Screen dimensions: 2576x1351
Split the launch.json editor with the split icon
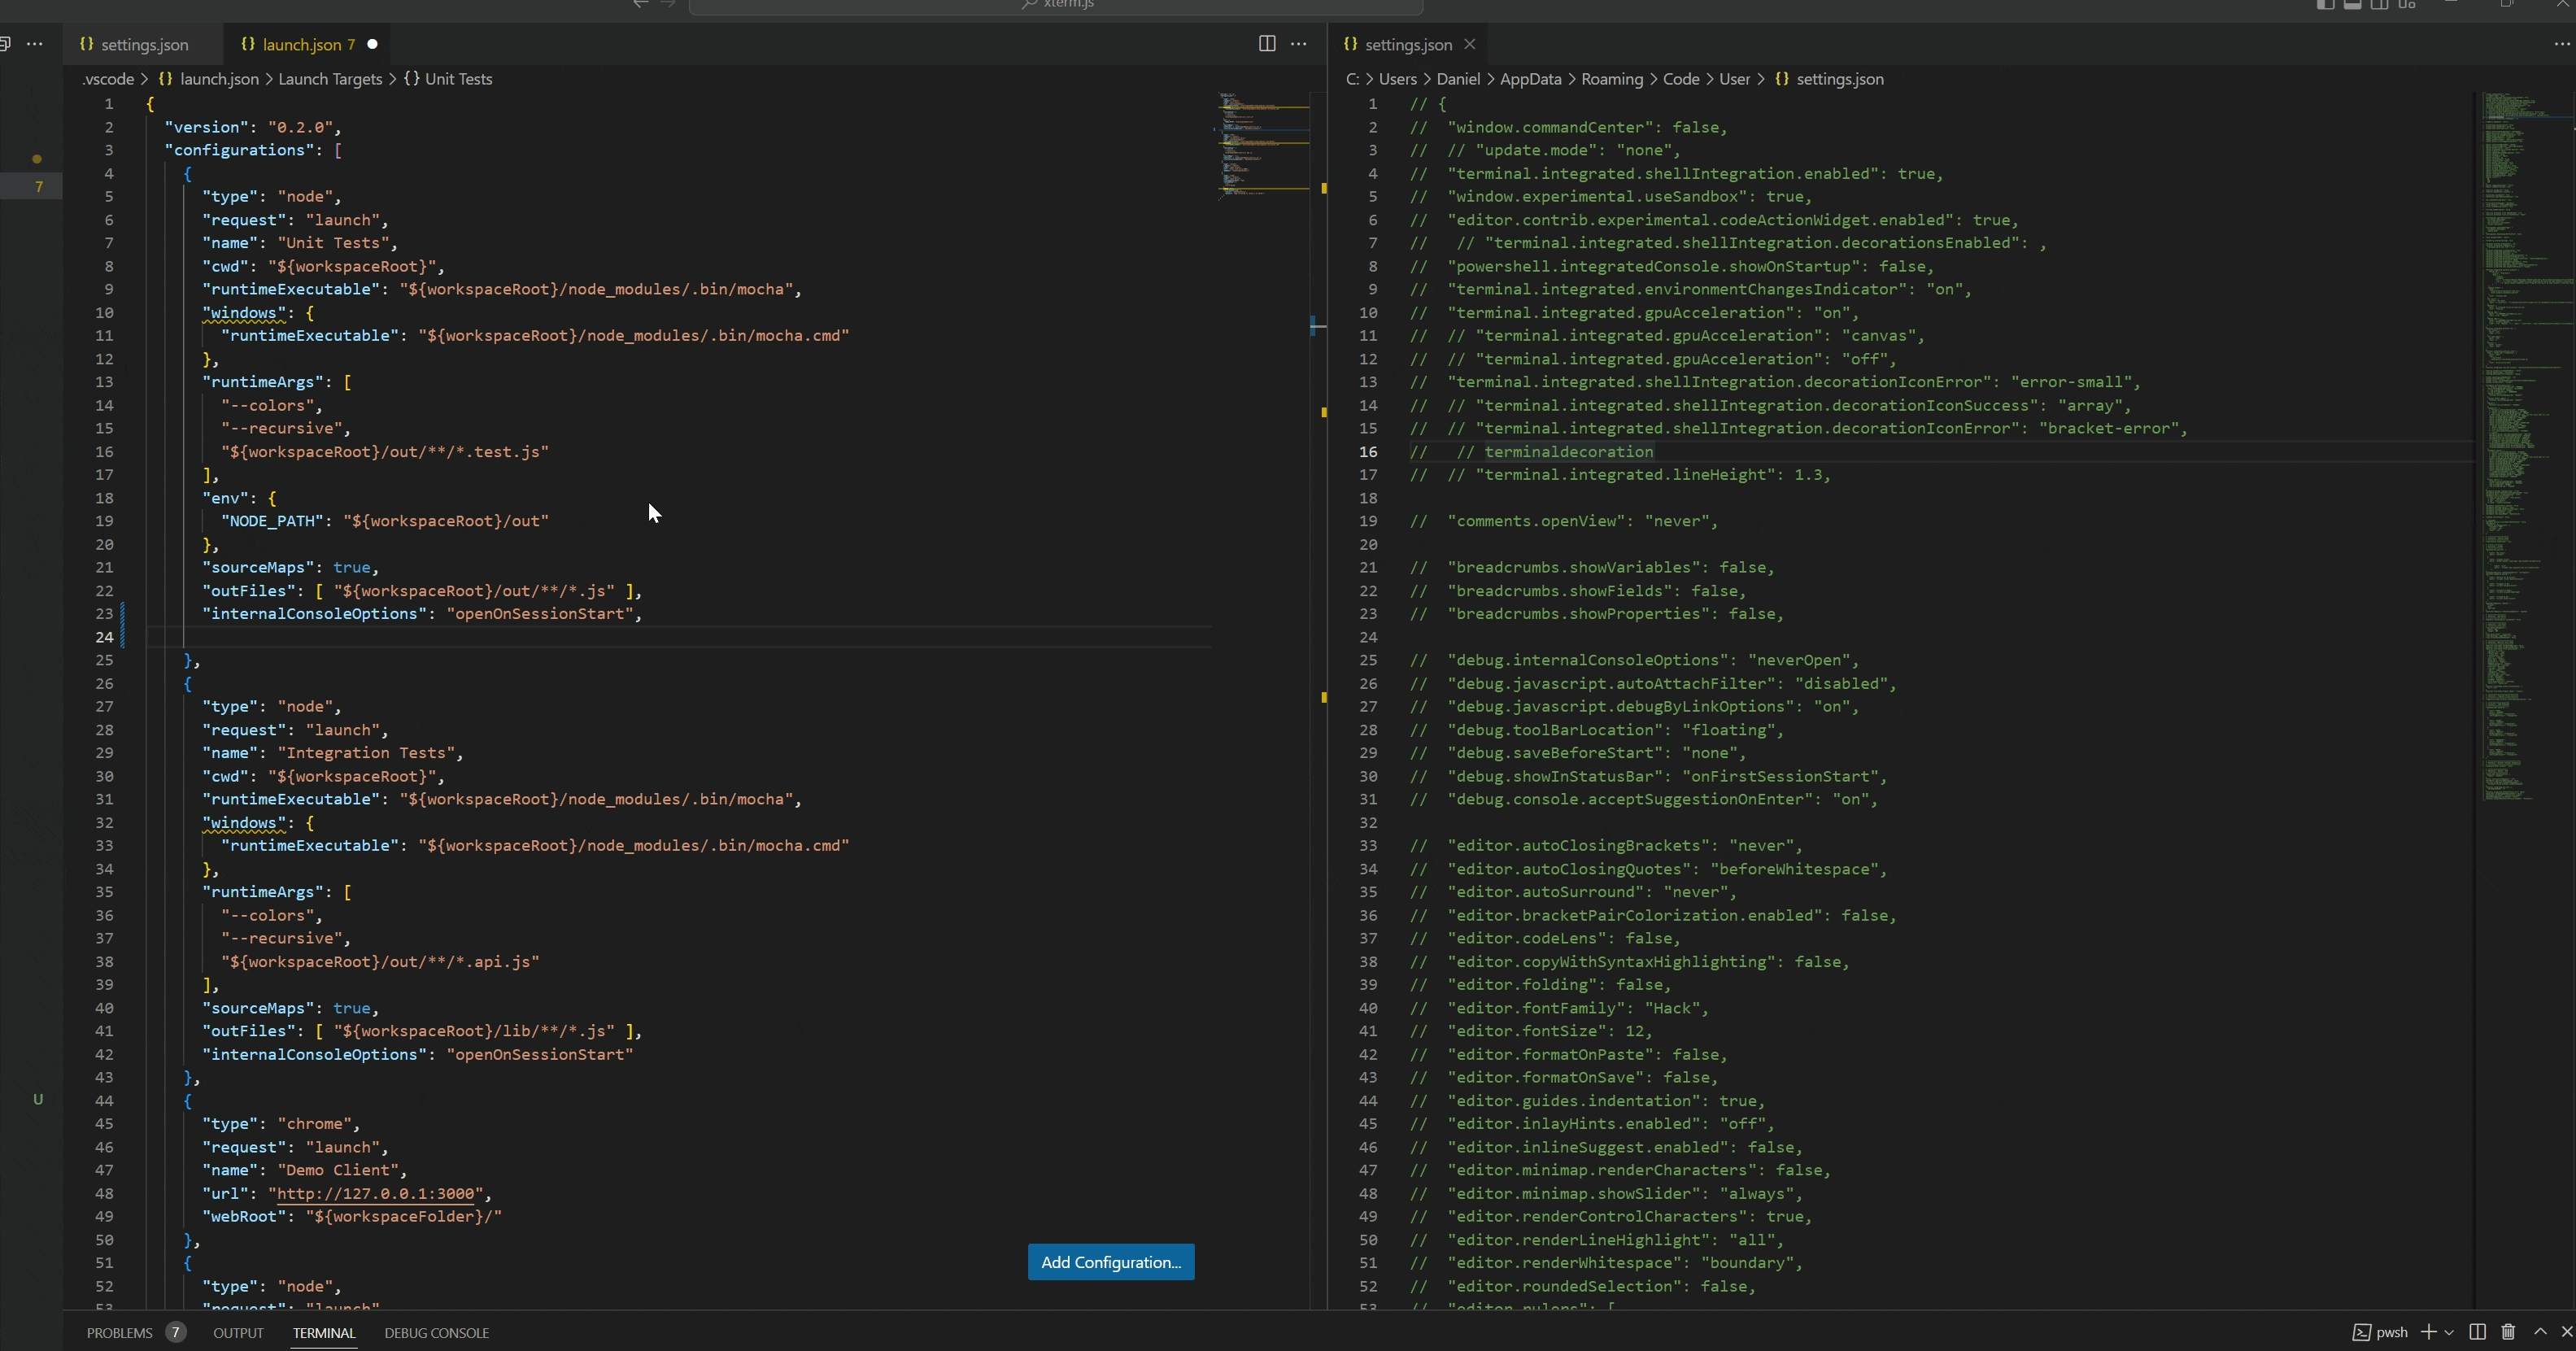tap(1266, 44)
